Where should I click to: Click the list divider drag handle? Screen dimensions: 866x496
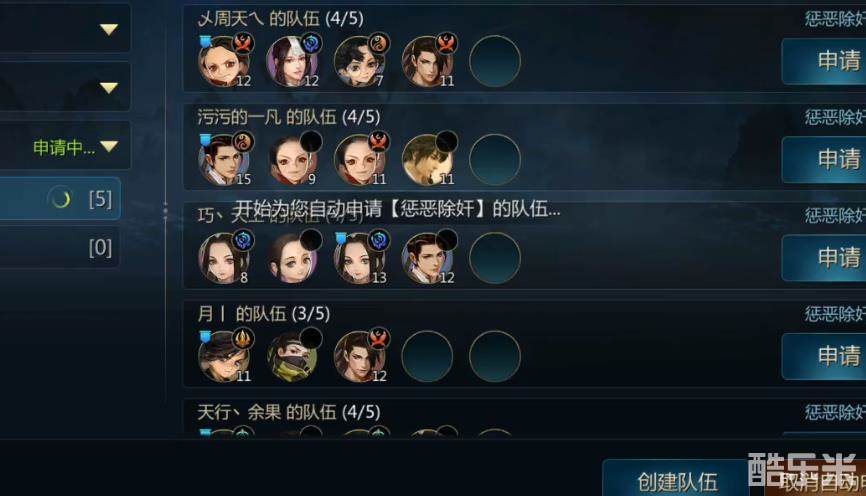click(165, 211)
